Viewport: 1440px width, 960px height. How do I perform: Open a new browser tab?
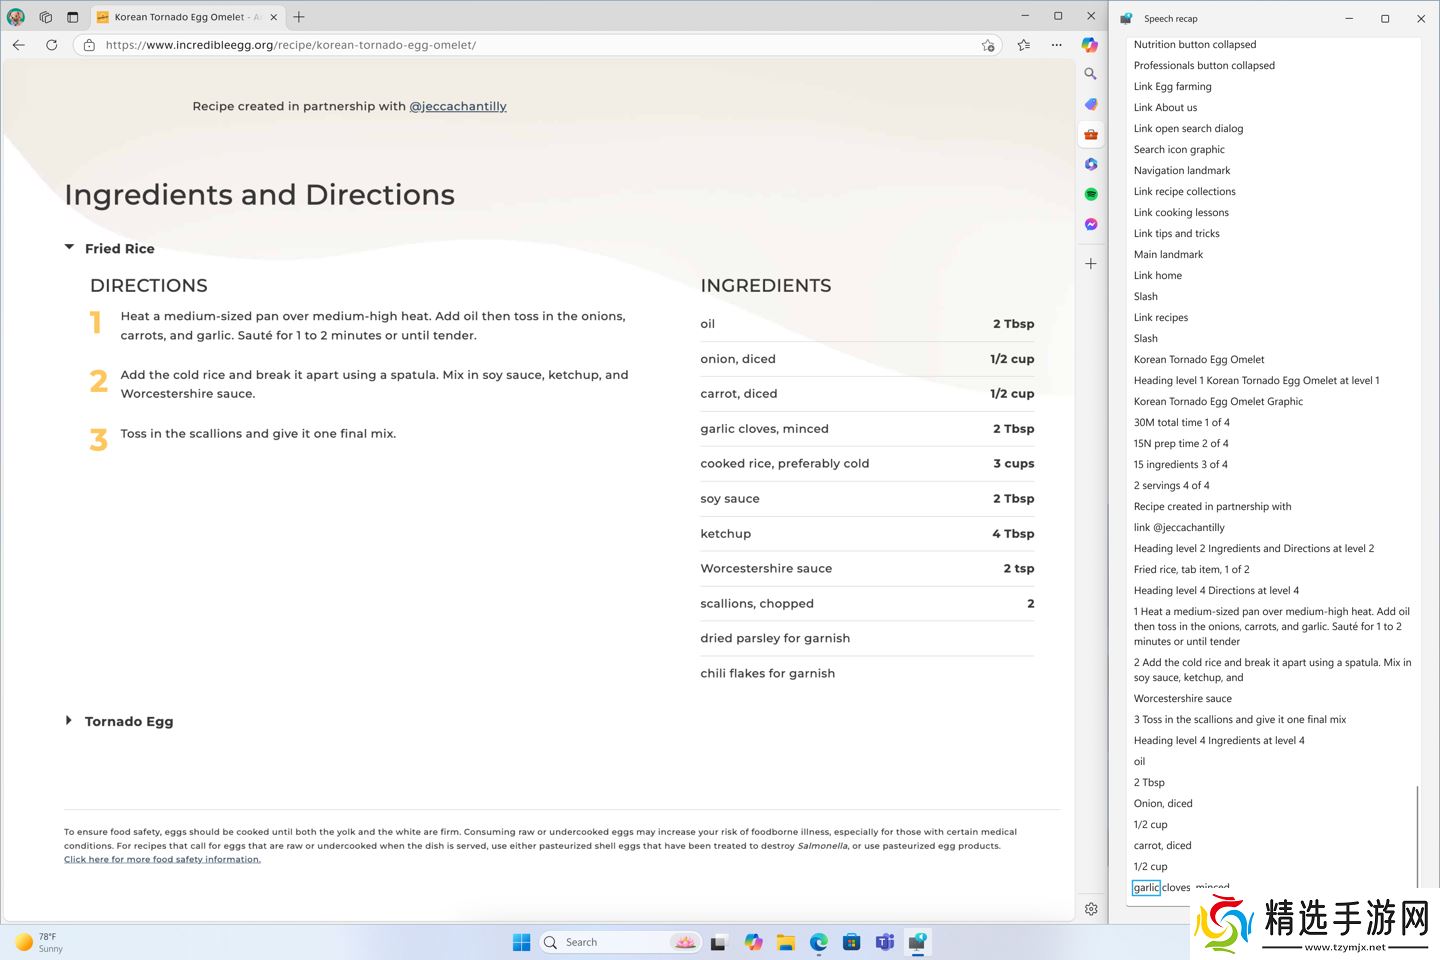[x=299, y=17]
